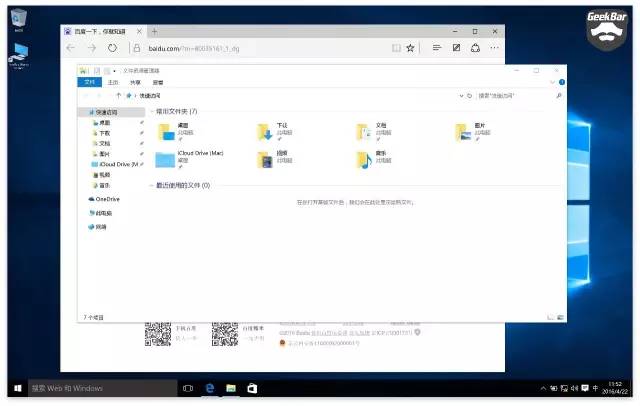Open the 图片 folder tile in frequent folders
The image size is (640, 406).
(x=474, y=132)
